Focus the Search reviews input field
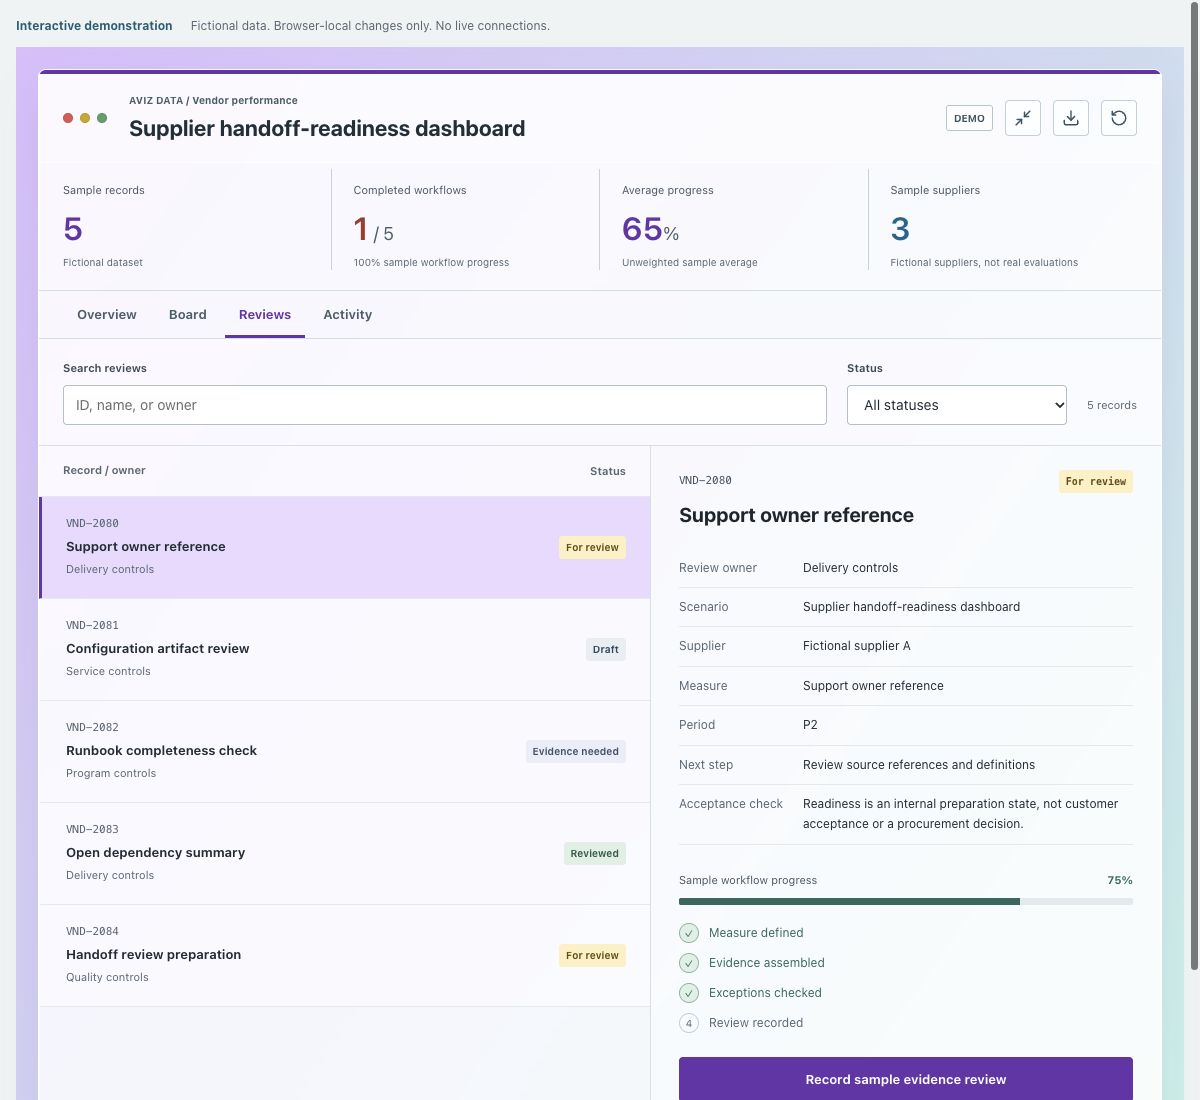 (445, 405)
